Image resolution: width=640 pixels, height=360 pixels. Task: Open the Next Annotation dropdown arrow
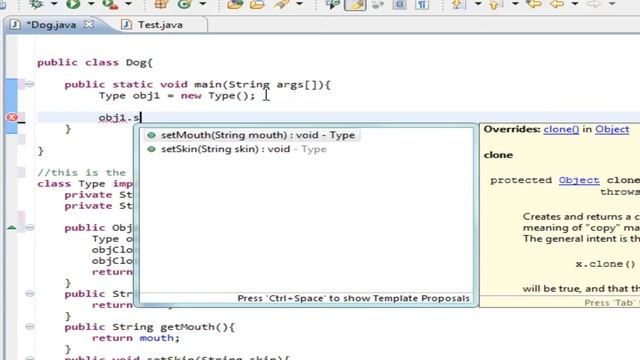tap(478, 4)
